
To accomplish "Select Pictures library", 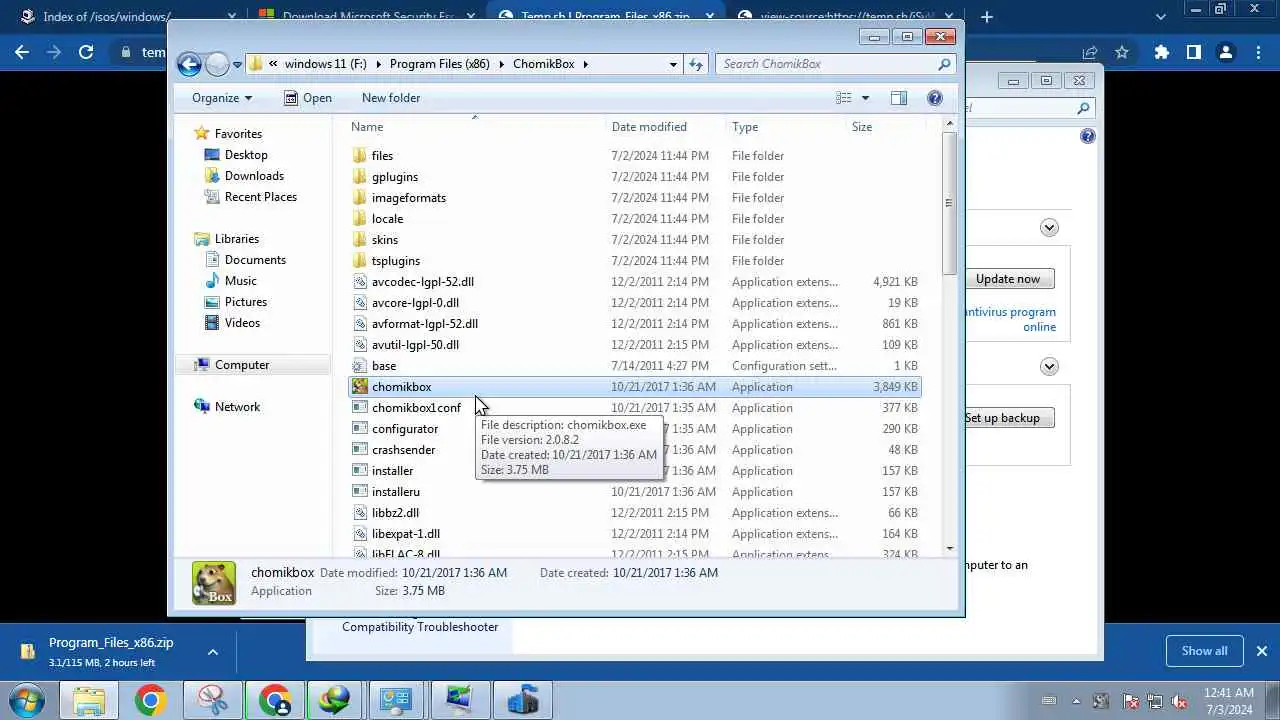I will click(x=246, y=302).
